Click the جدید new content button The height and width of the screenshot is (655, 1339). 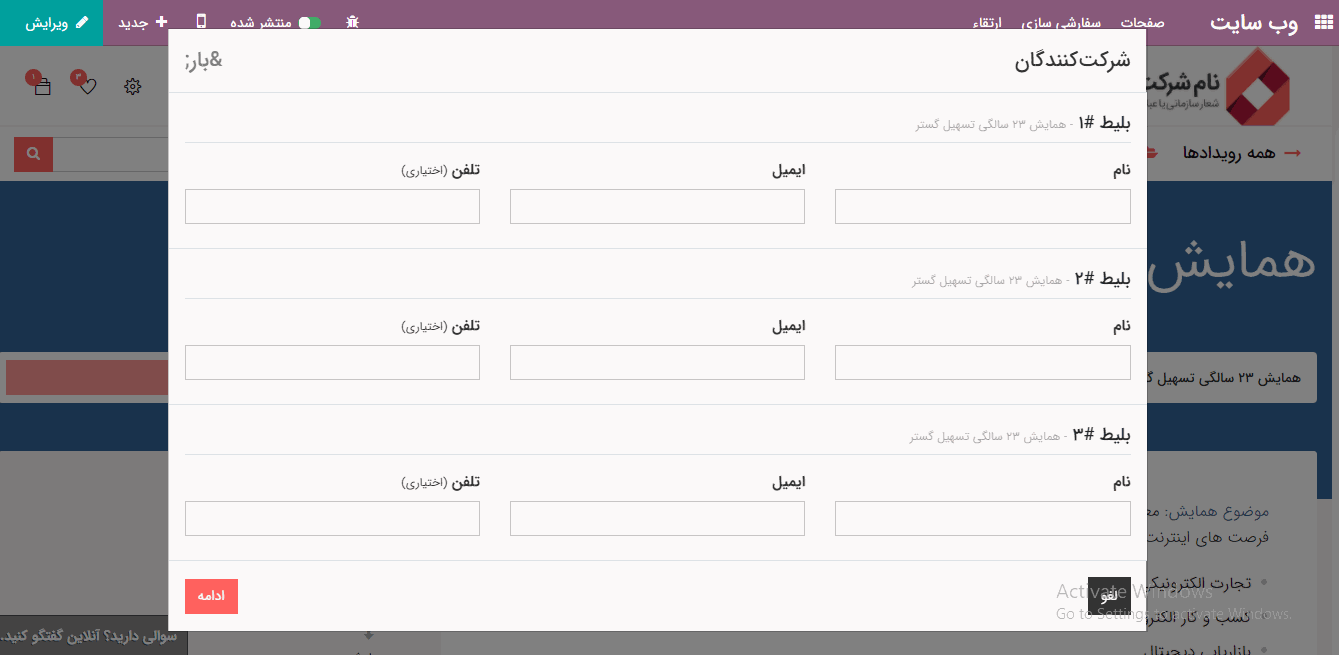tap(142, 22)
